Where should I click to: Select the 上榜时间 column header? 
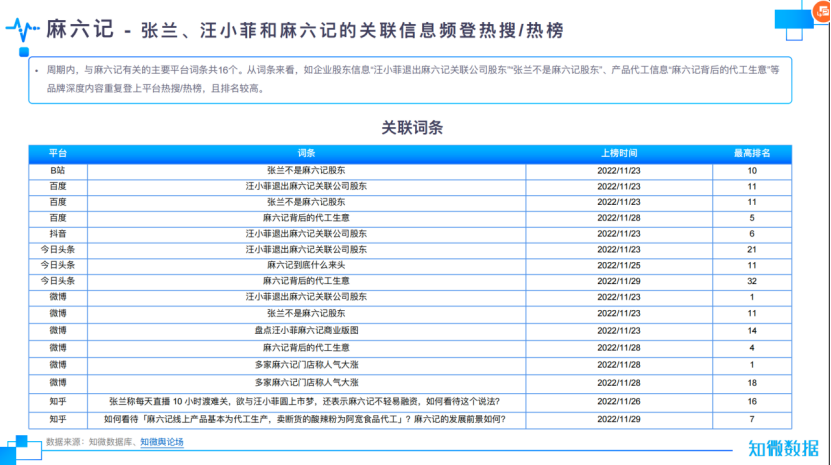(618, 153)
